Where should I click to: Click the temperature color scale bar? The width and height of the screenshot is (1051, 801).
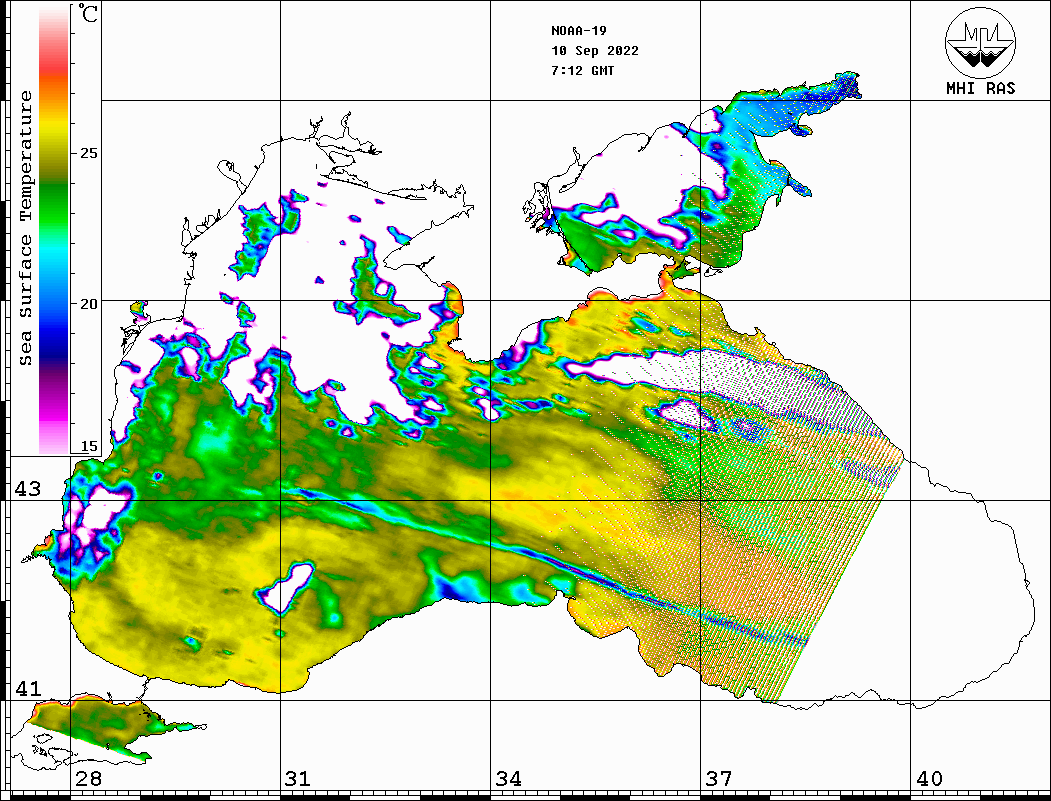pos(54,230)
